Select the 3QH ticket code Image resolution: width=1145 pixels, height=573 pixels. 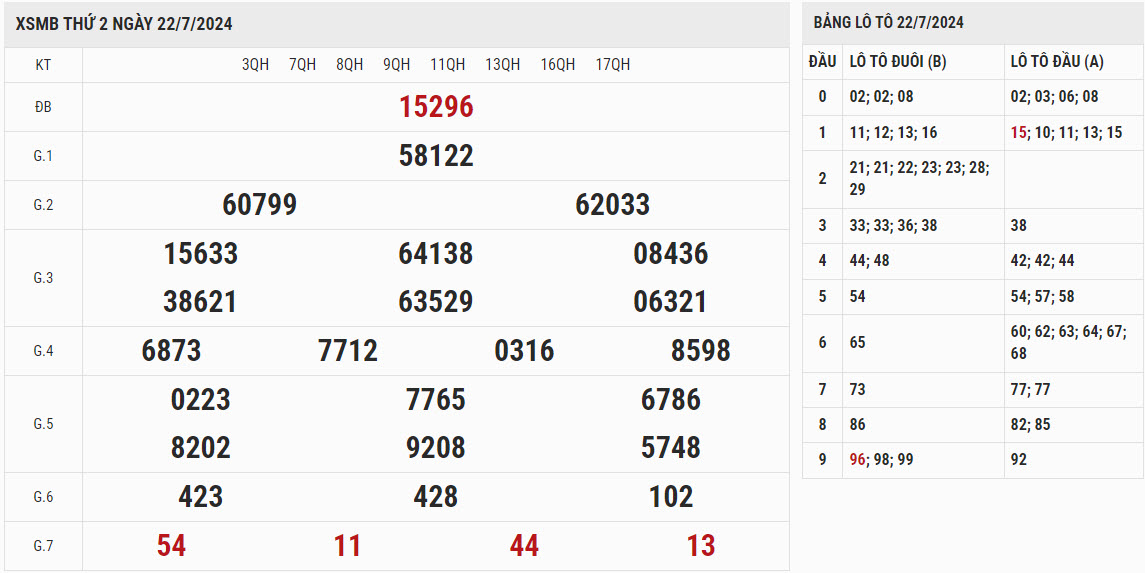255,64
